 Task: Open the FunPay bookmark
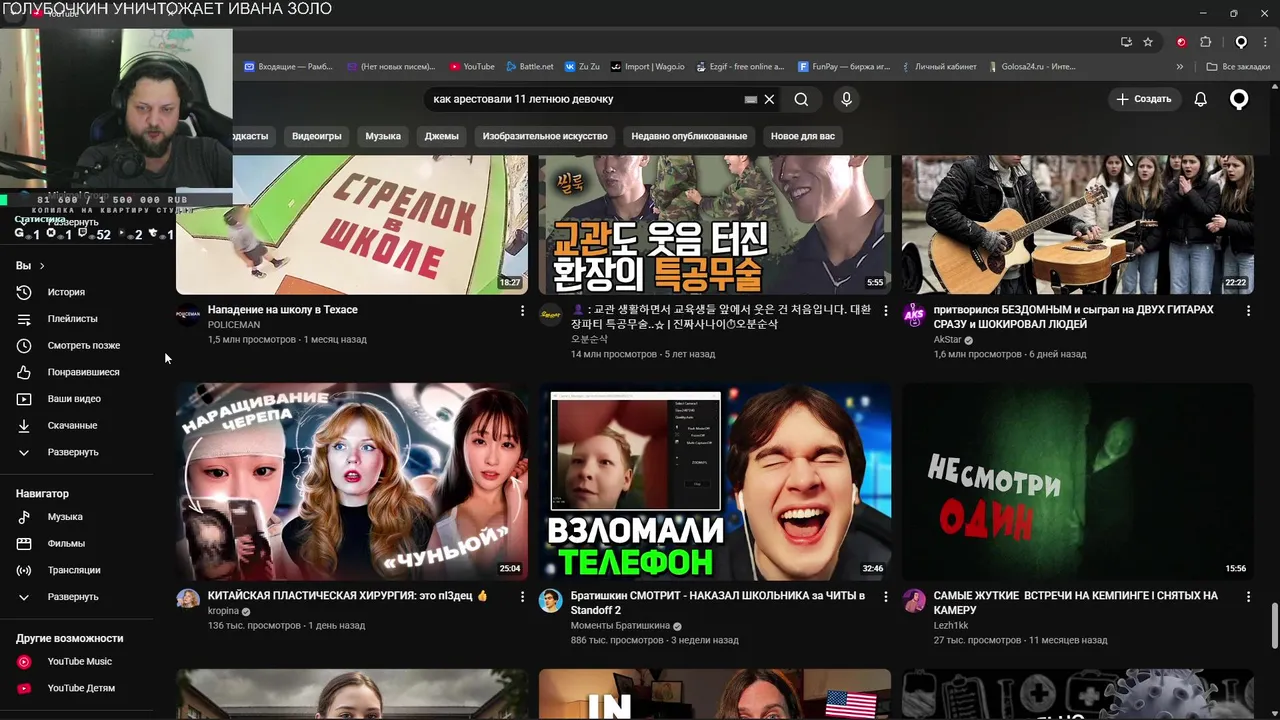(x=844, y=67)
